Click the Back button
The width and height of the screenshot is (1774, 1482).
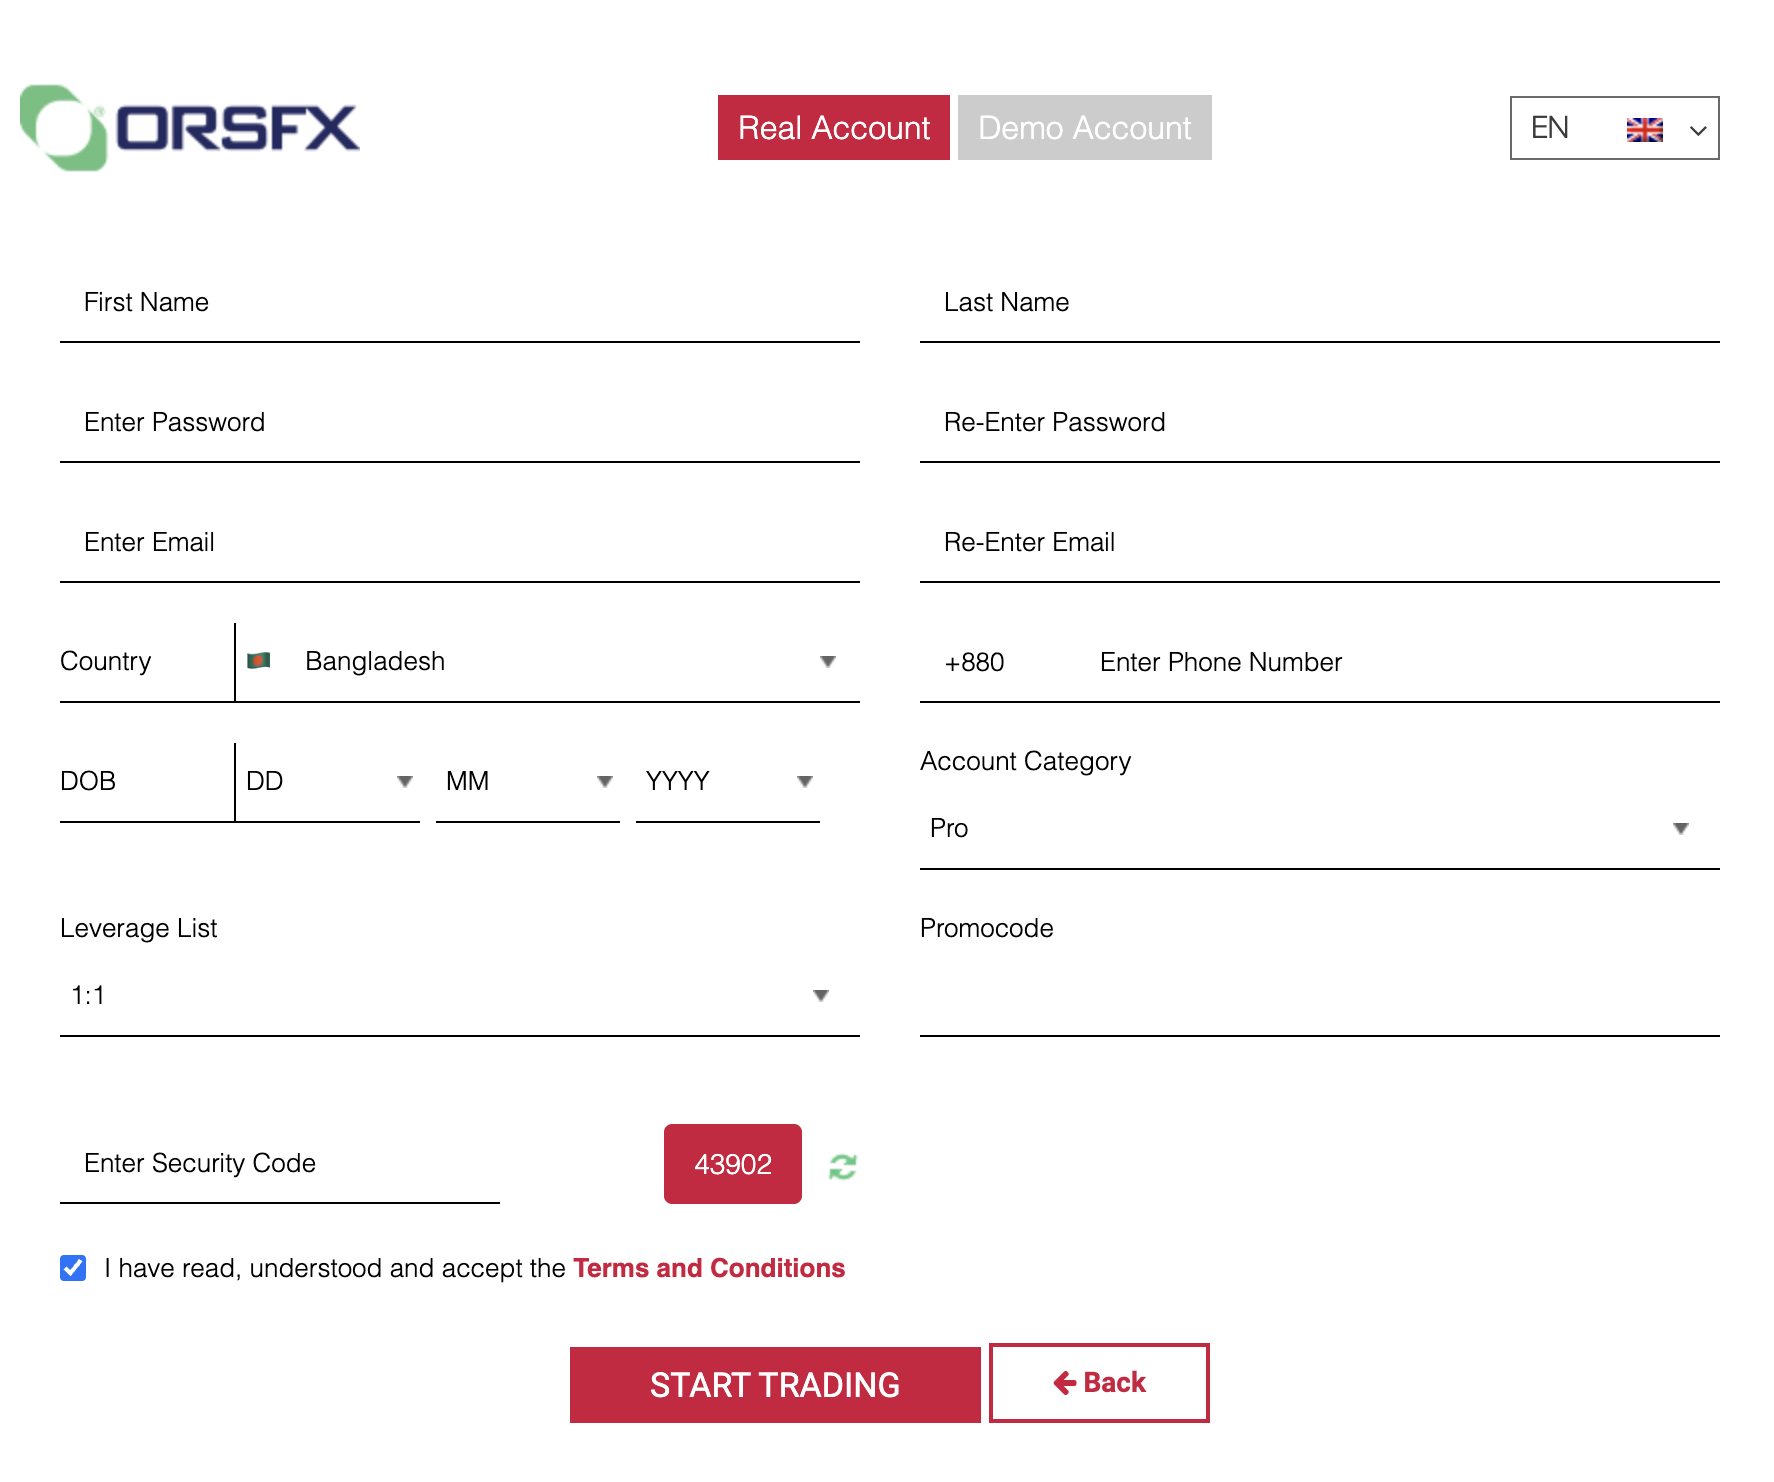1099,1383
